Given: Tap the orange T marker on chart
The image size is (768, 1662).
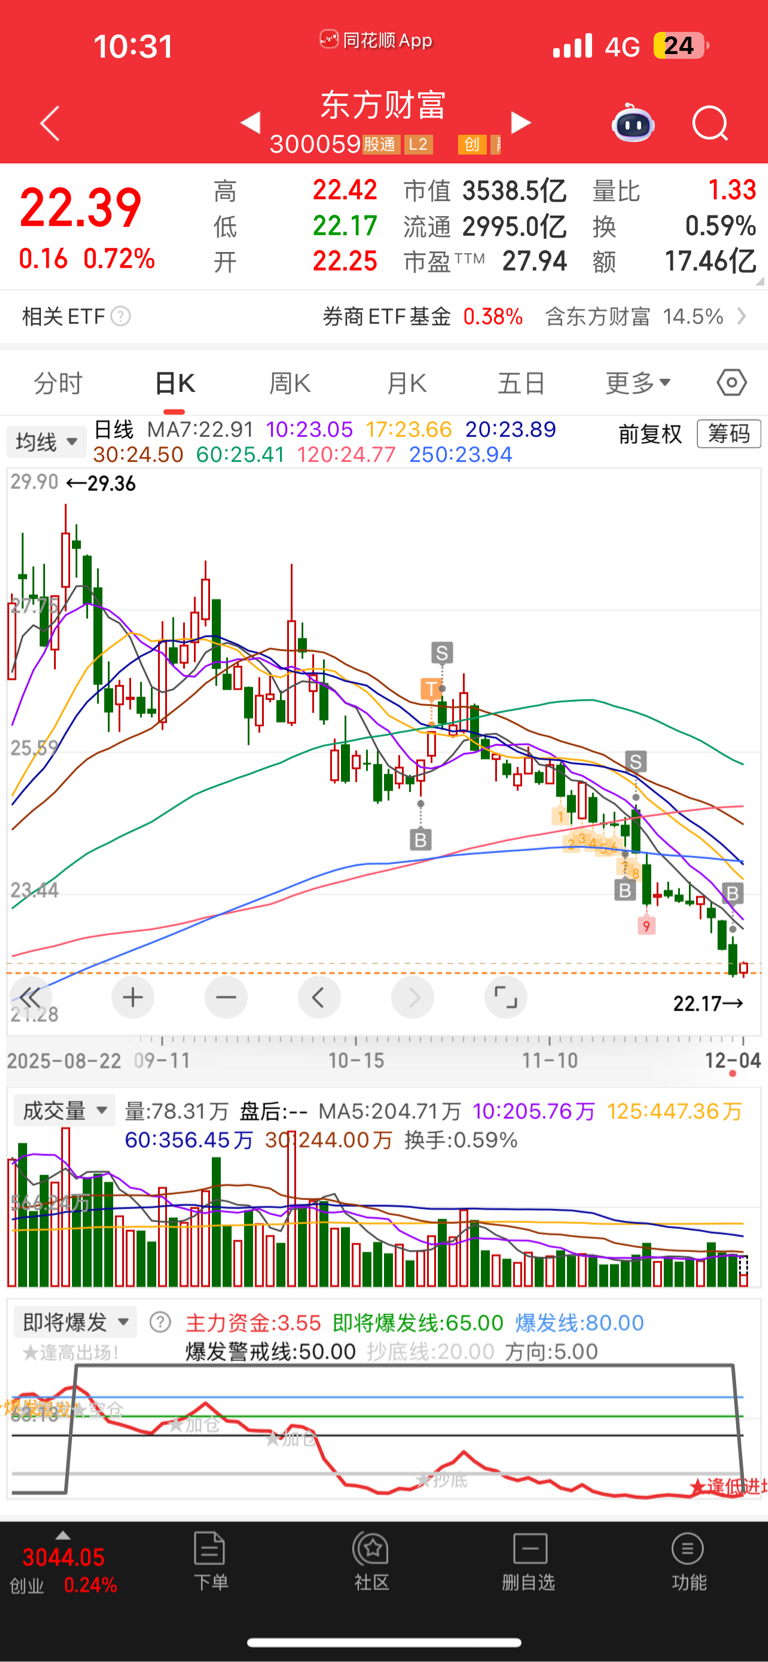Looking at the screenshot, I should click(x=431, y=688).
